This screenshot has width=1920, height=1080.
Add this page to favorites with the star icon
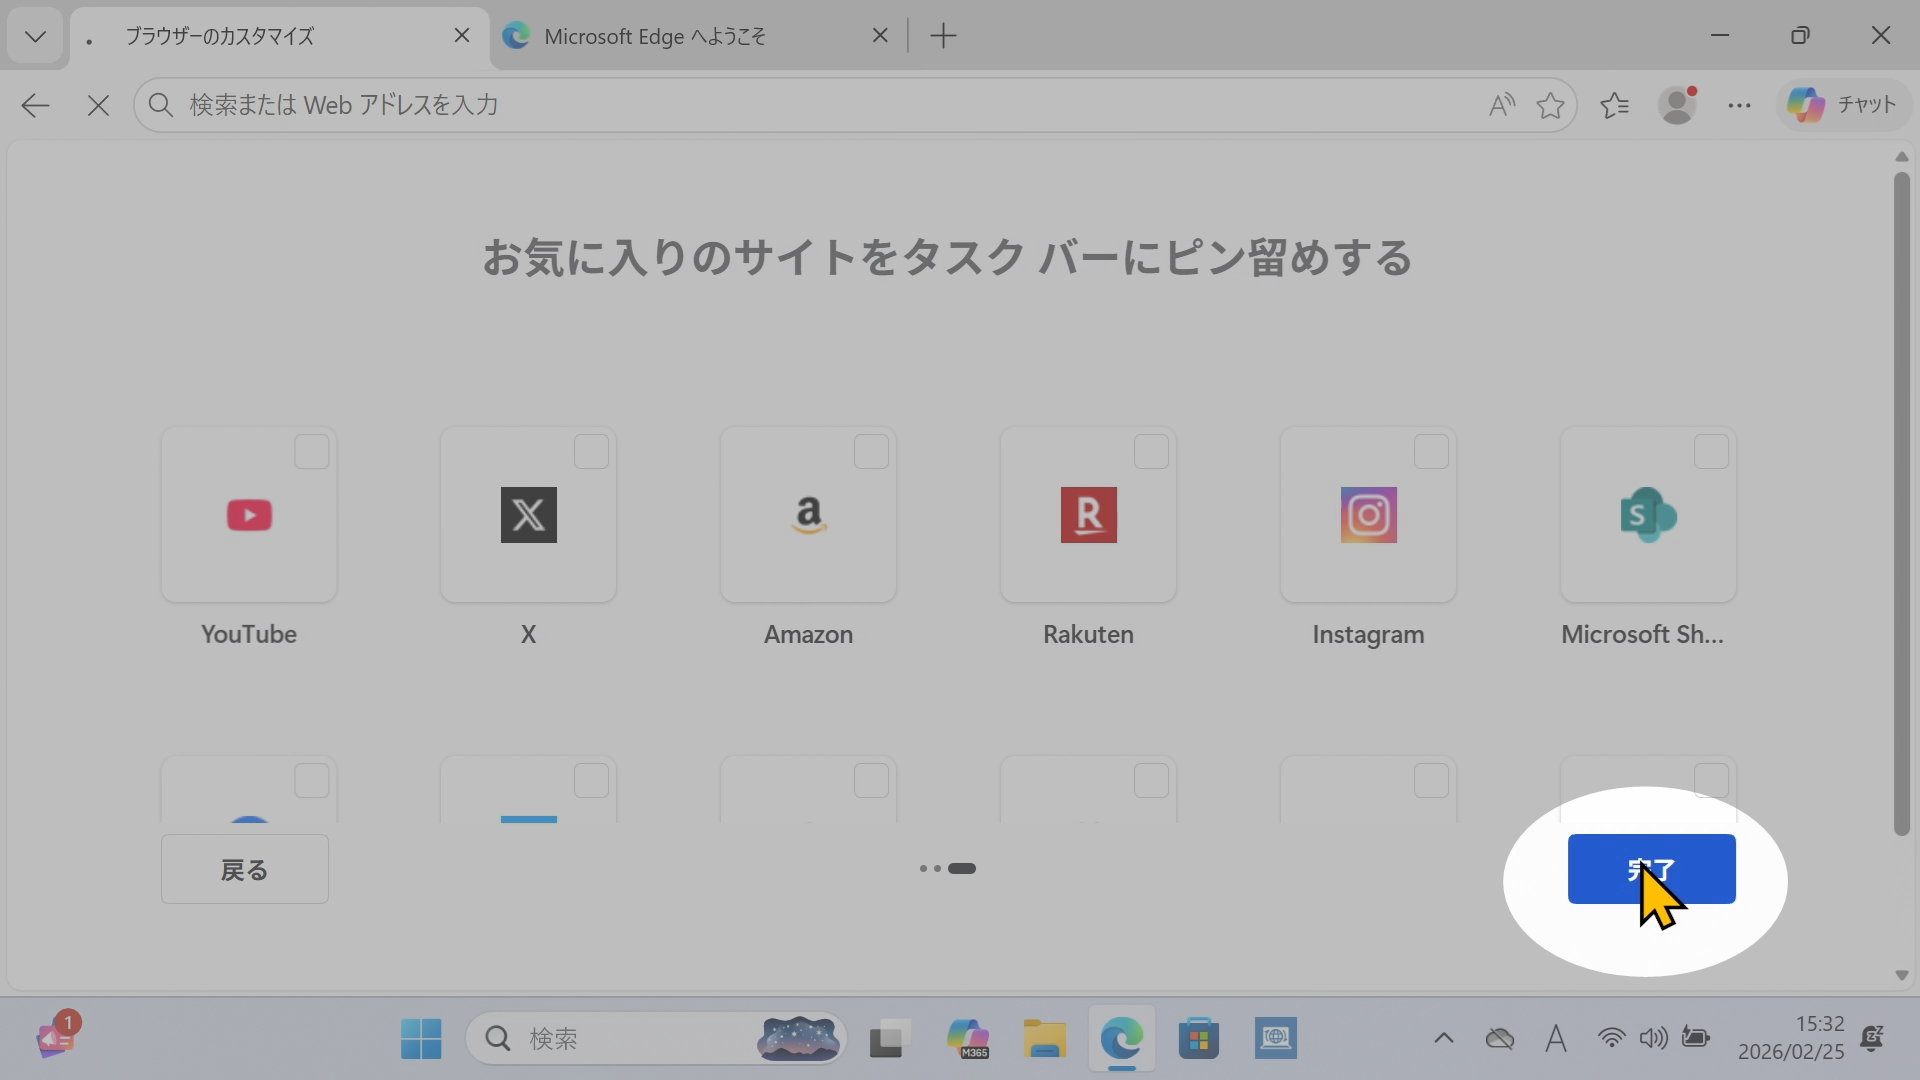(1550, 105)
